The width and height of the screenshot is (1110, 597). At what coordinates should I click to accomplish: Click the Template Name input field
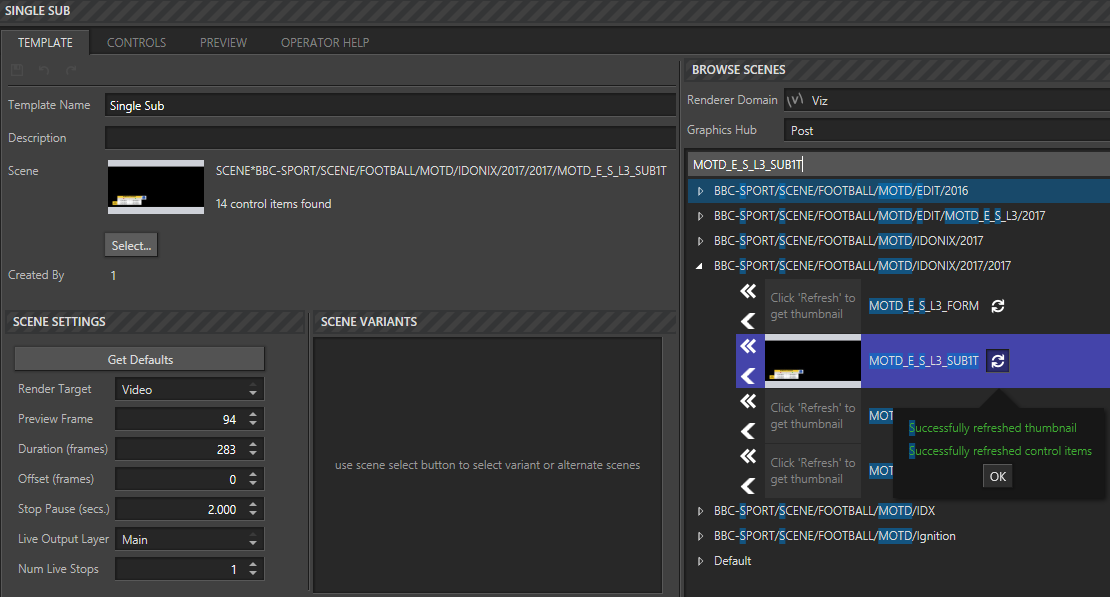(x=390, y=106)
